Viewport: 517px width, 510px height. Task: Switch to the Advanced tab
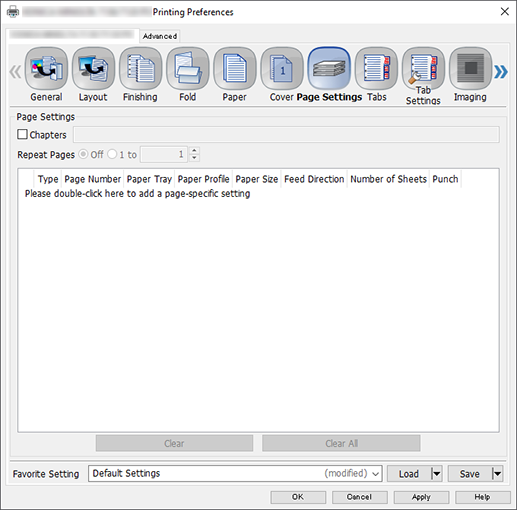pos(160,36)
